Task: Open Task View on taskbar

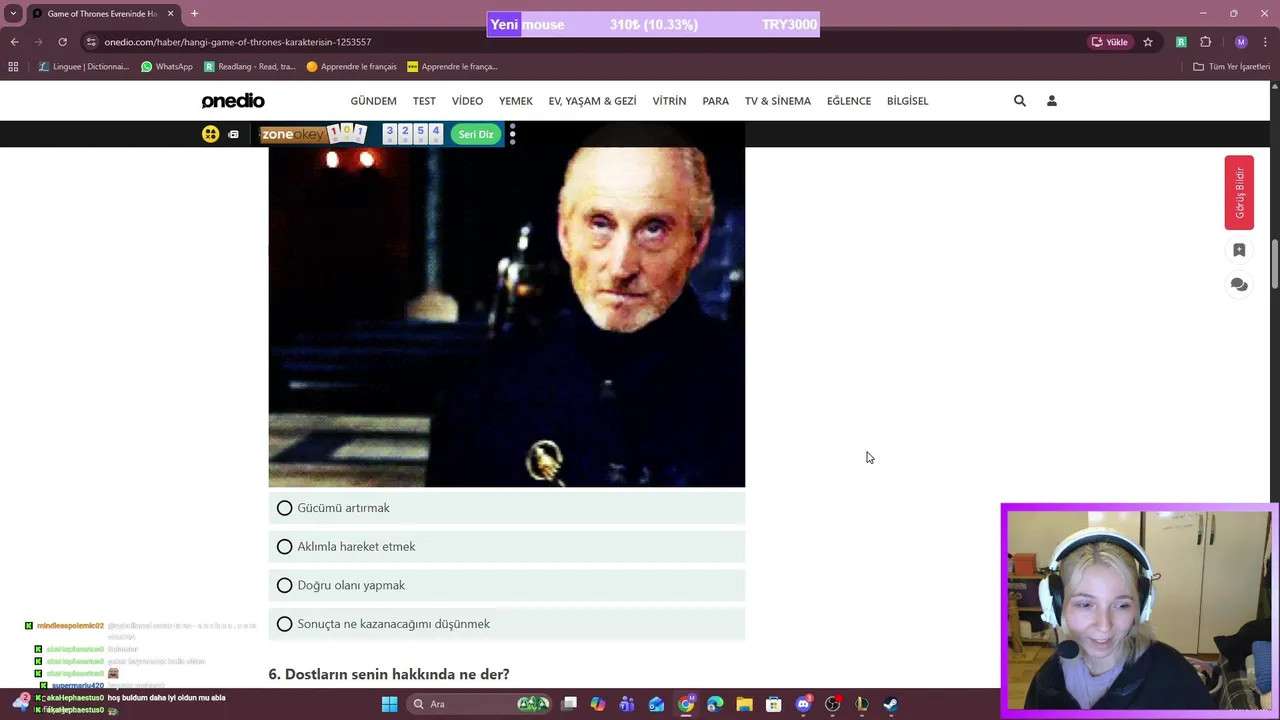Action: click(569, 704)
